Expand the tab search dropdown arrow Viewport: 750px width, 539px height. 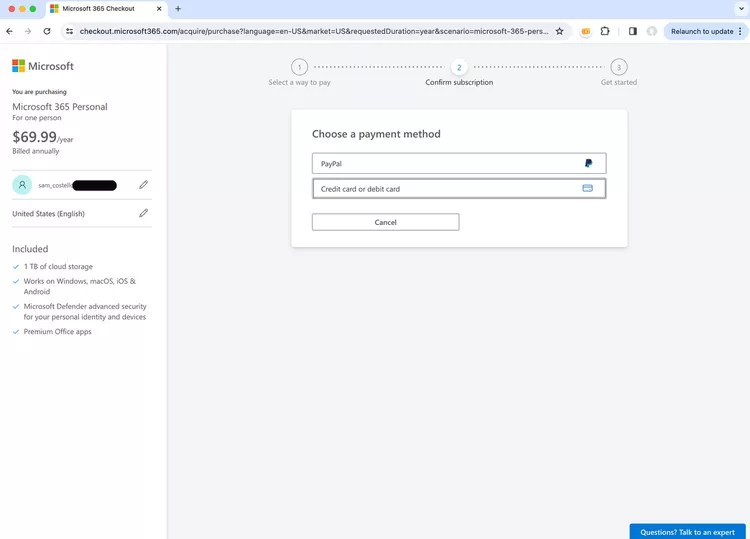(x=740, y=9)
